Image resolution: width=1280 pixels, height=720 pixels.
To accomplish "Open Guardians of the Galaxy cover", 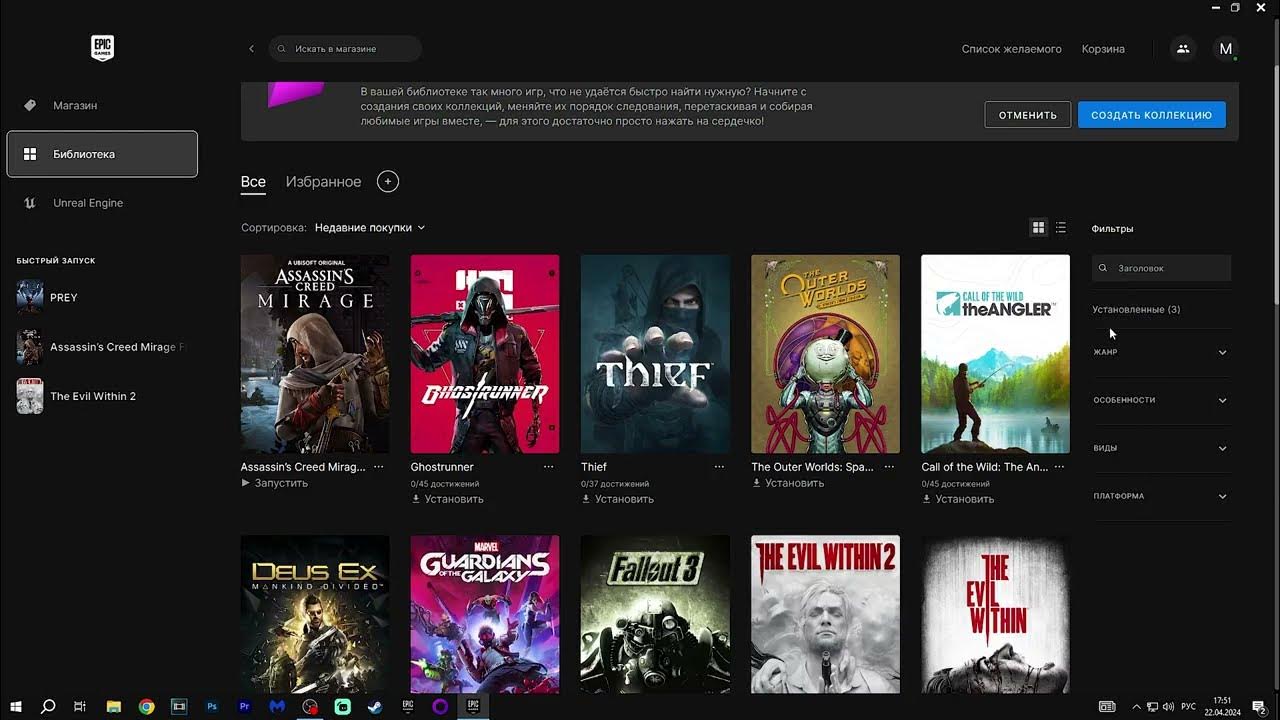I will [485, 614].
